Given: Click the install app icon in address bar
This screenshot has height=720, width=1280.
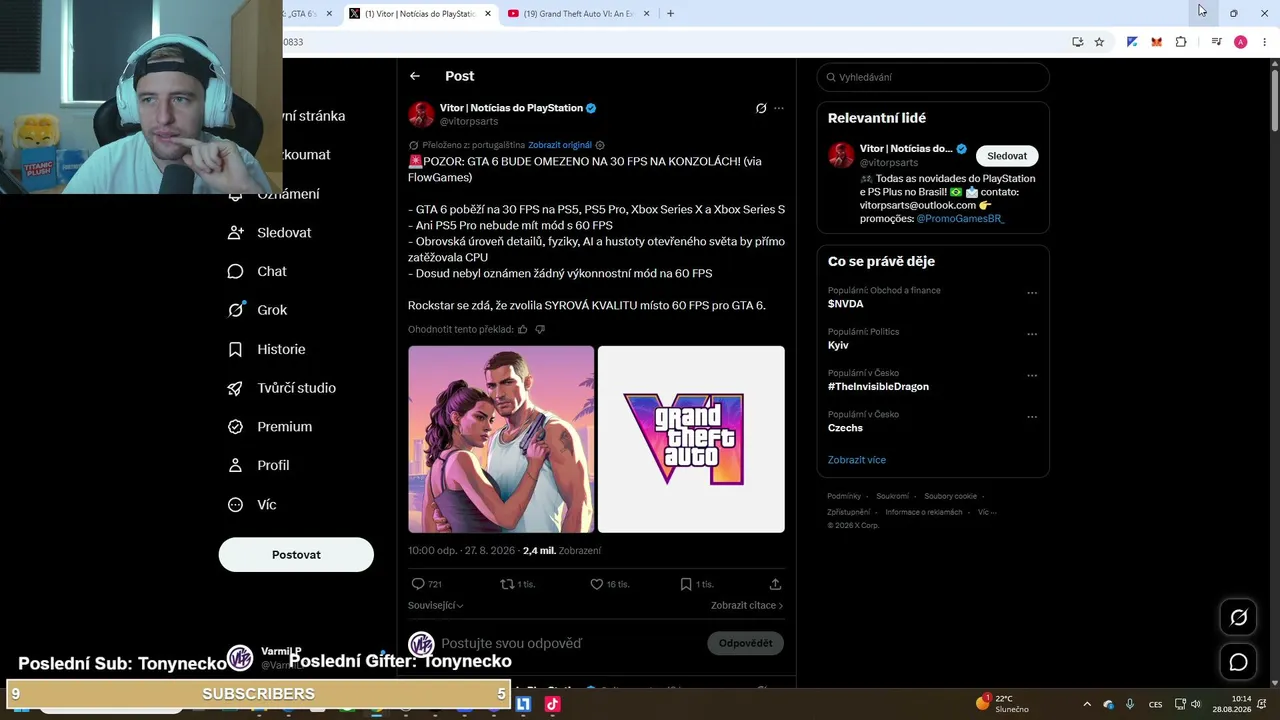Looking at the screenshot, I should pos(1077,42).
